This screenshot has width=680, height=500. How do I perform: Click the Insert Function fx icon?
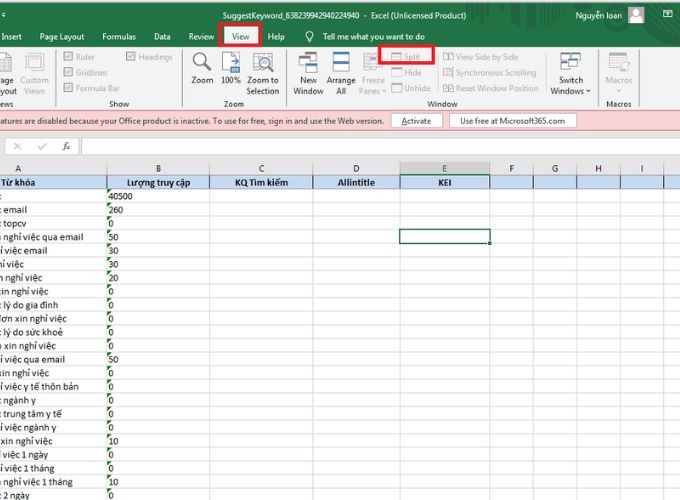(66, 146)
